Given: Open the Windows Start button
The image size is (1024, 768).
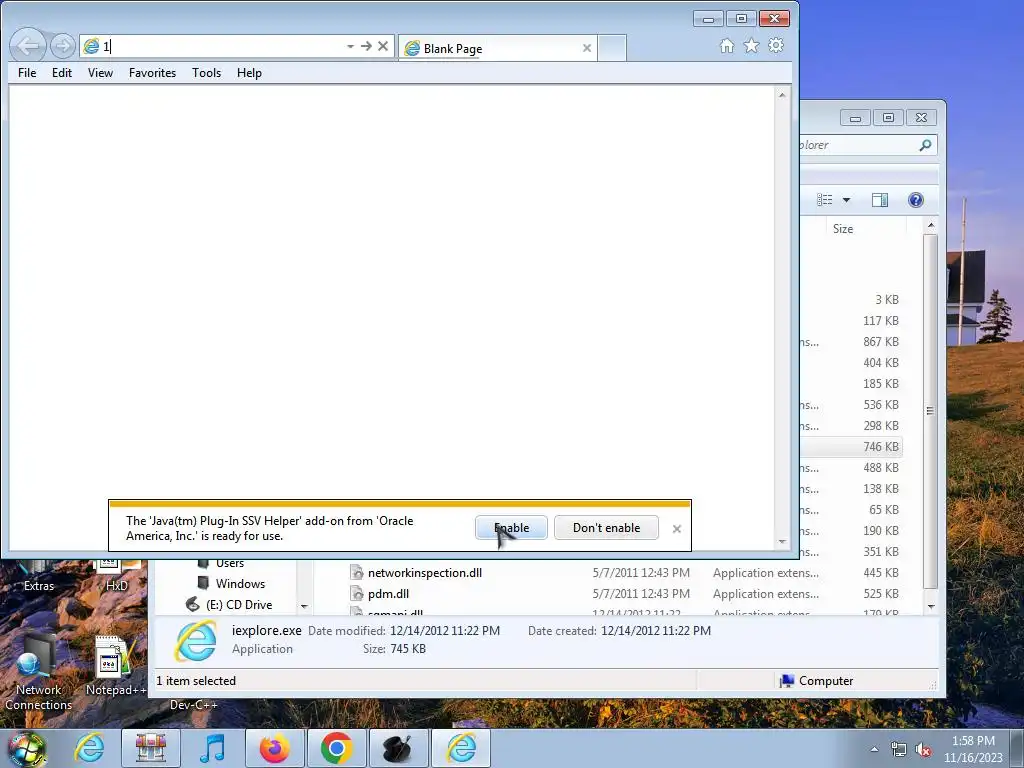Looking at the screenshot, I should [27, 748].
